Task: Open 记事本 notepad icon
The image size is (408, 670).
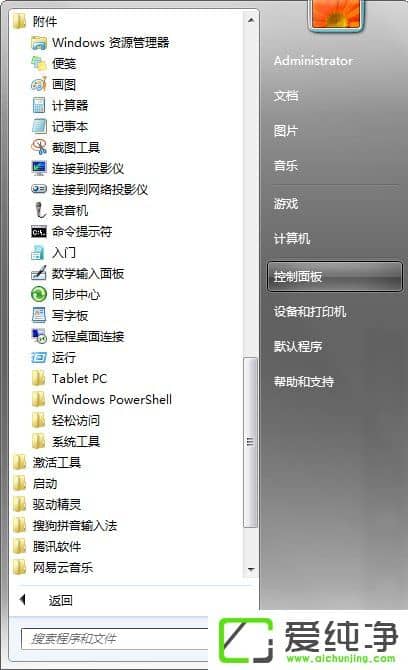Action: [39, 126]
